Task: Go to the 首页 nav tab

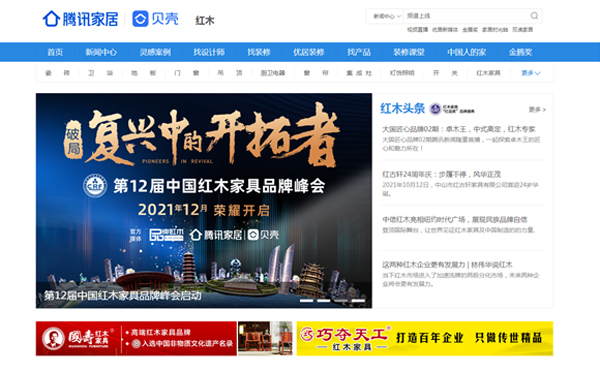Action: pos(55,52)
